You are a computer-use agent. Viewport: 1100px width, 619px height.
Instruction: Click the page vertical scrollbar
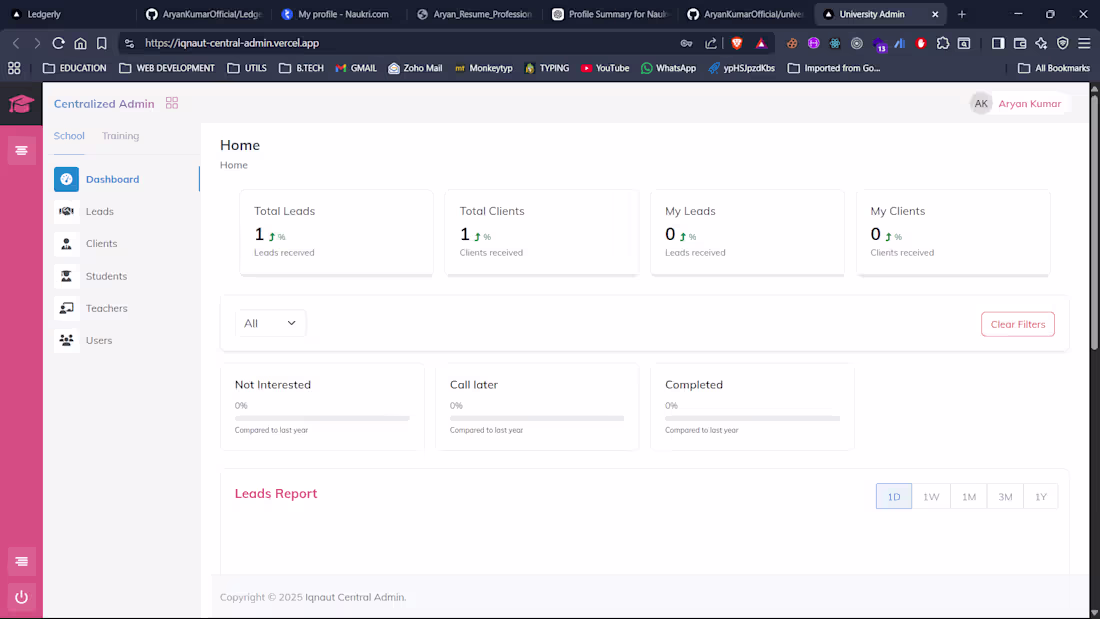pos(1094,221)
